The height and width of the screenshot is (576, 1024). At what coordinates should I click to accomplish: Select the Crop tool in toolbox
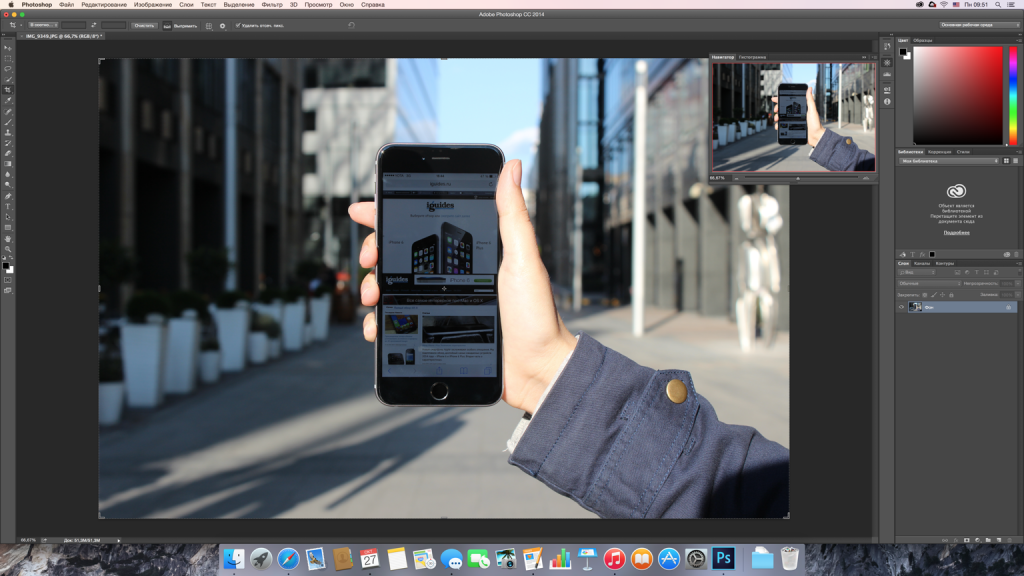[x=8, y=90]
